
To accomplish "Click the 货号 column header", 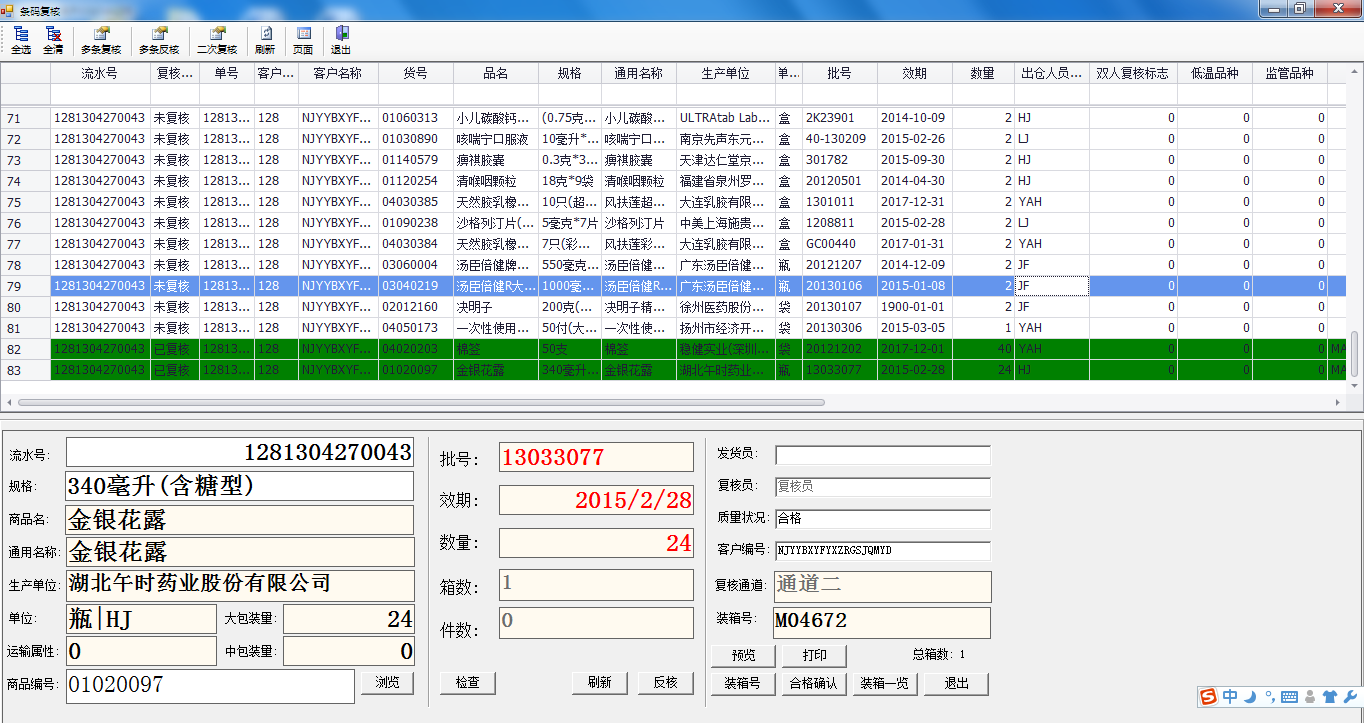I will click(415, 73).
